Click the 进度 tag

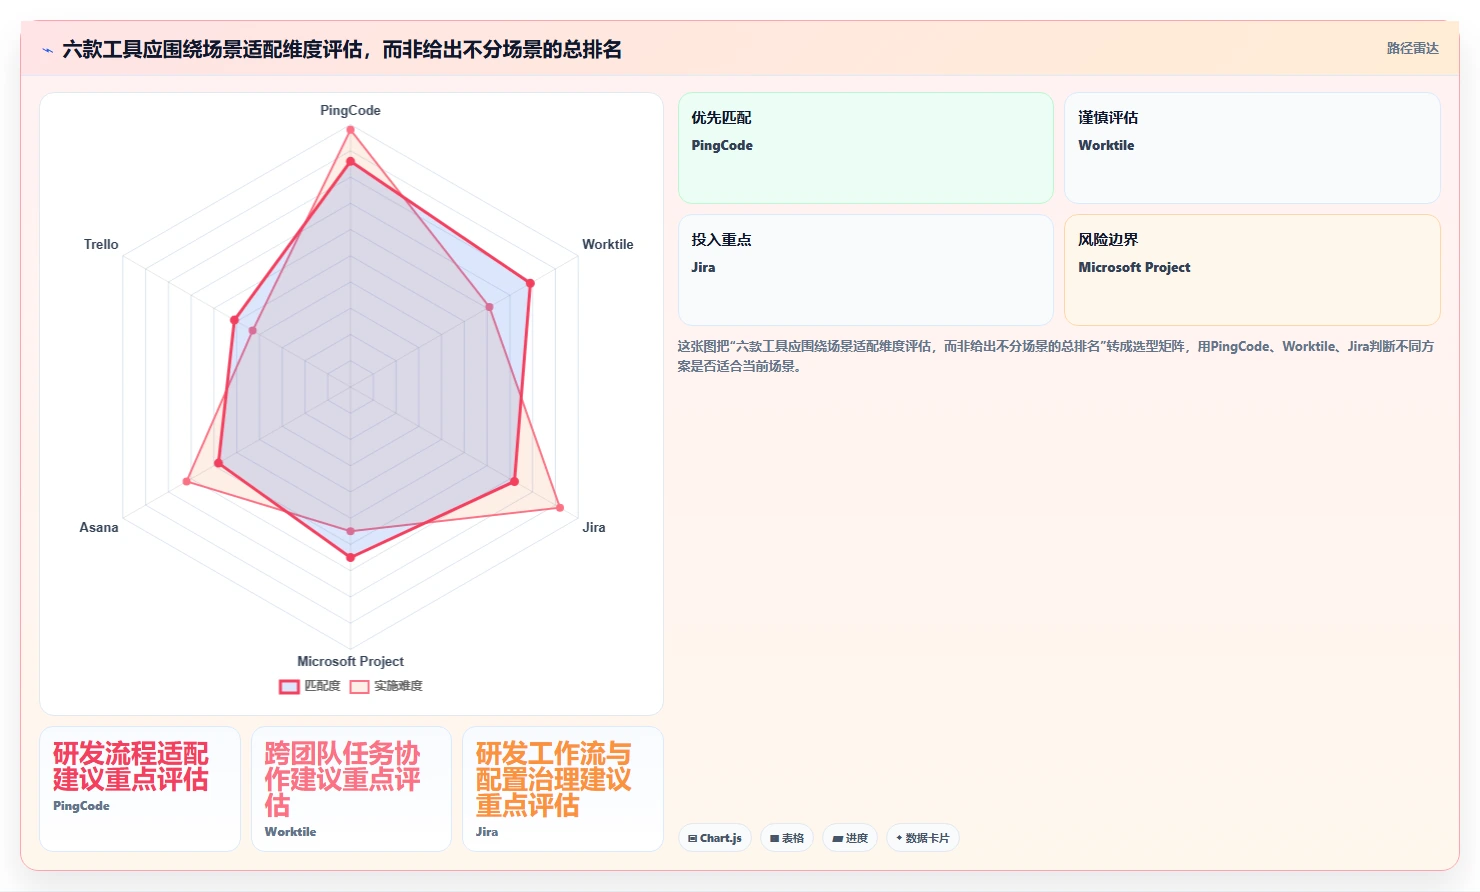click(850, 838)
